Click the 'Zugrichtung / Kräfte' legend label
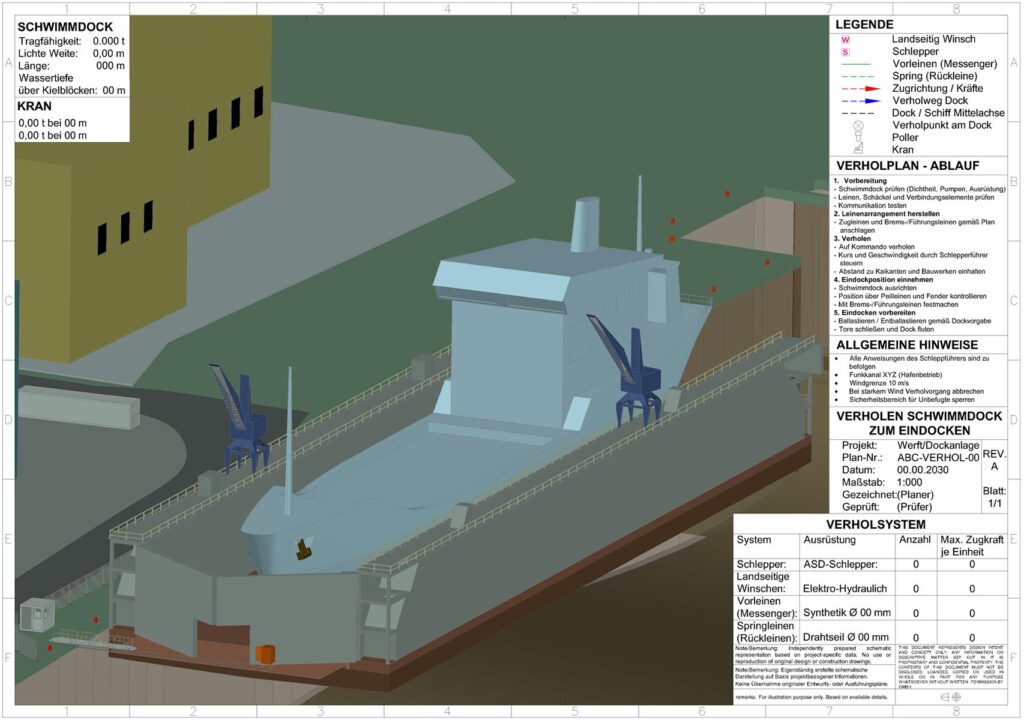This screenshot has height=720, width=1024. 937,88
